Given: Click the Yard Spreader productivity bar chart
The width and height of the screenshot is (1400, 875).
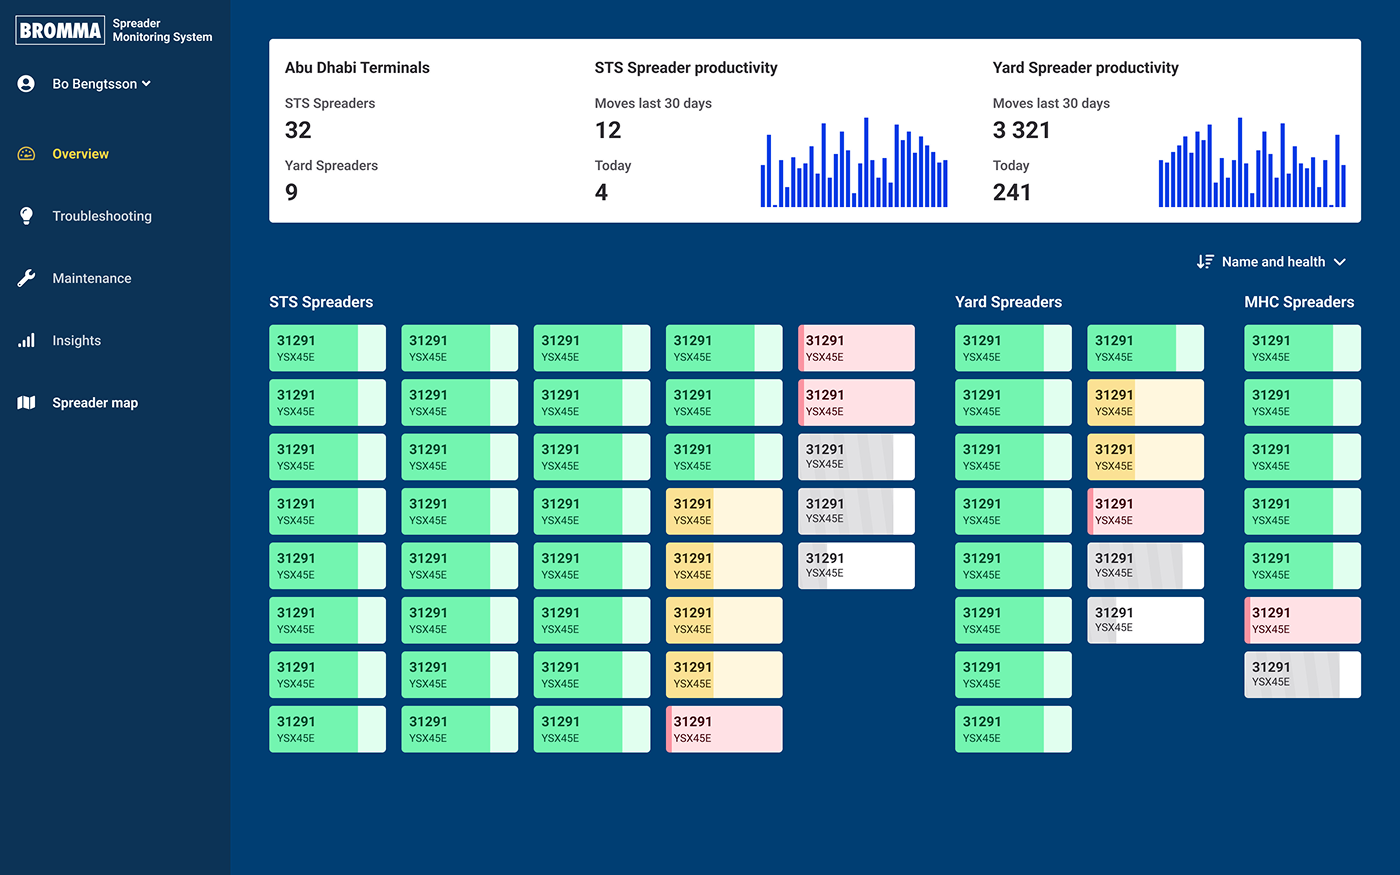Looking at the screenshot, I should pyautogui.click(x=1252, y=162).
